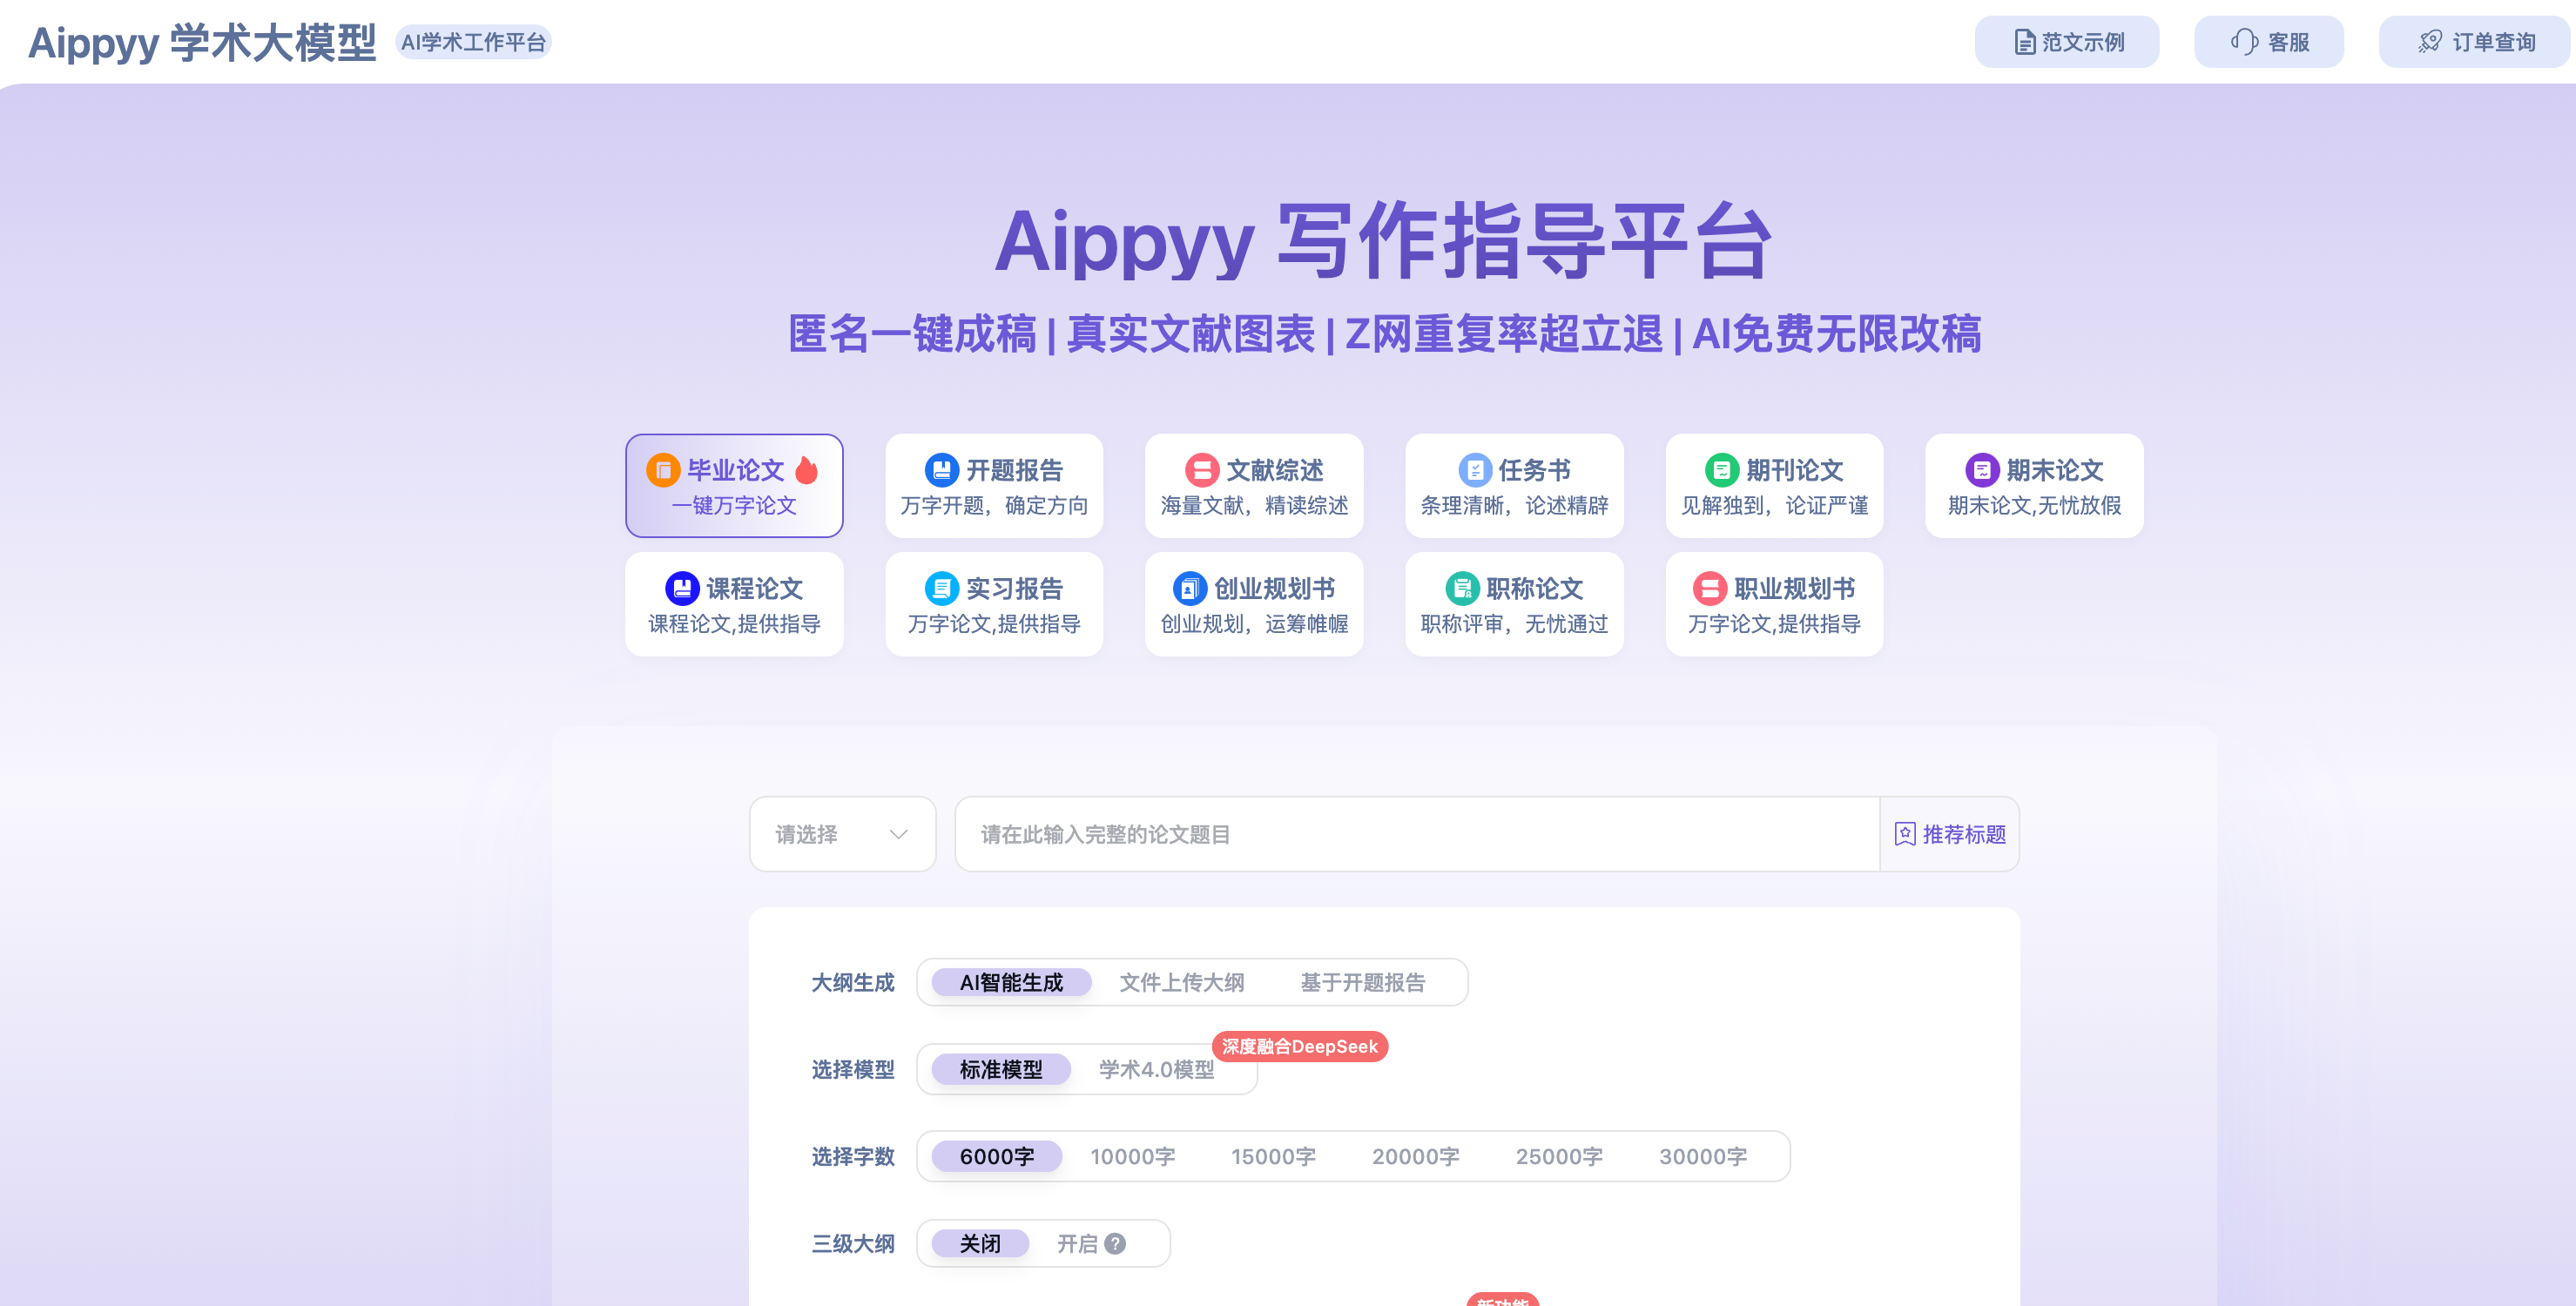Click the flame icon next to 毕业论文
The height and width of the screenshot is (1306, 2576).
click(807, 469)
